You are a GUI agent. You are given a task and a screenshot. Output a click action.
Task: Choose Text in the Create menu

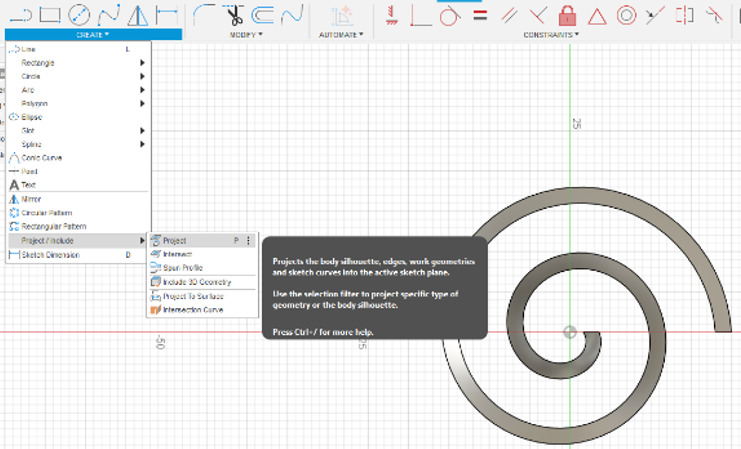(x=78, y=185)
